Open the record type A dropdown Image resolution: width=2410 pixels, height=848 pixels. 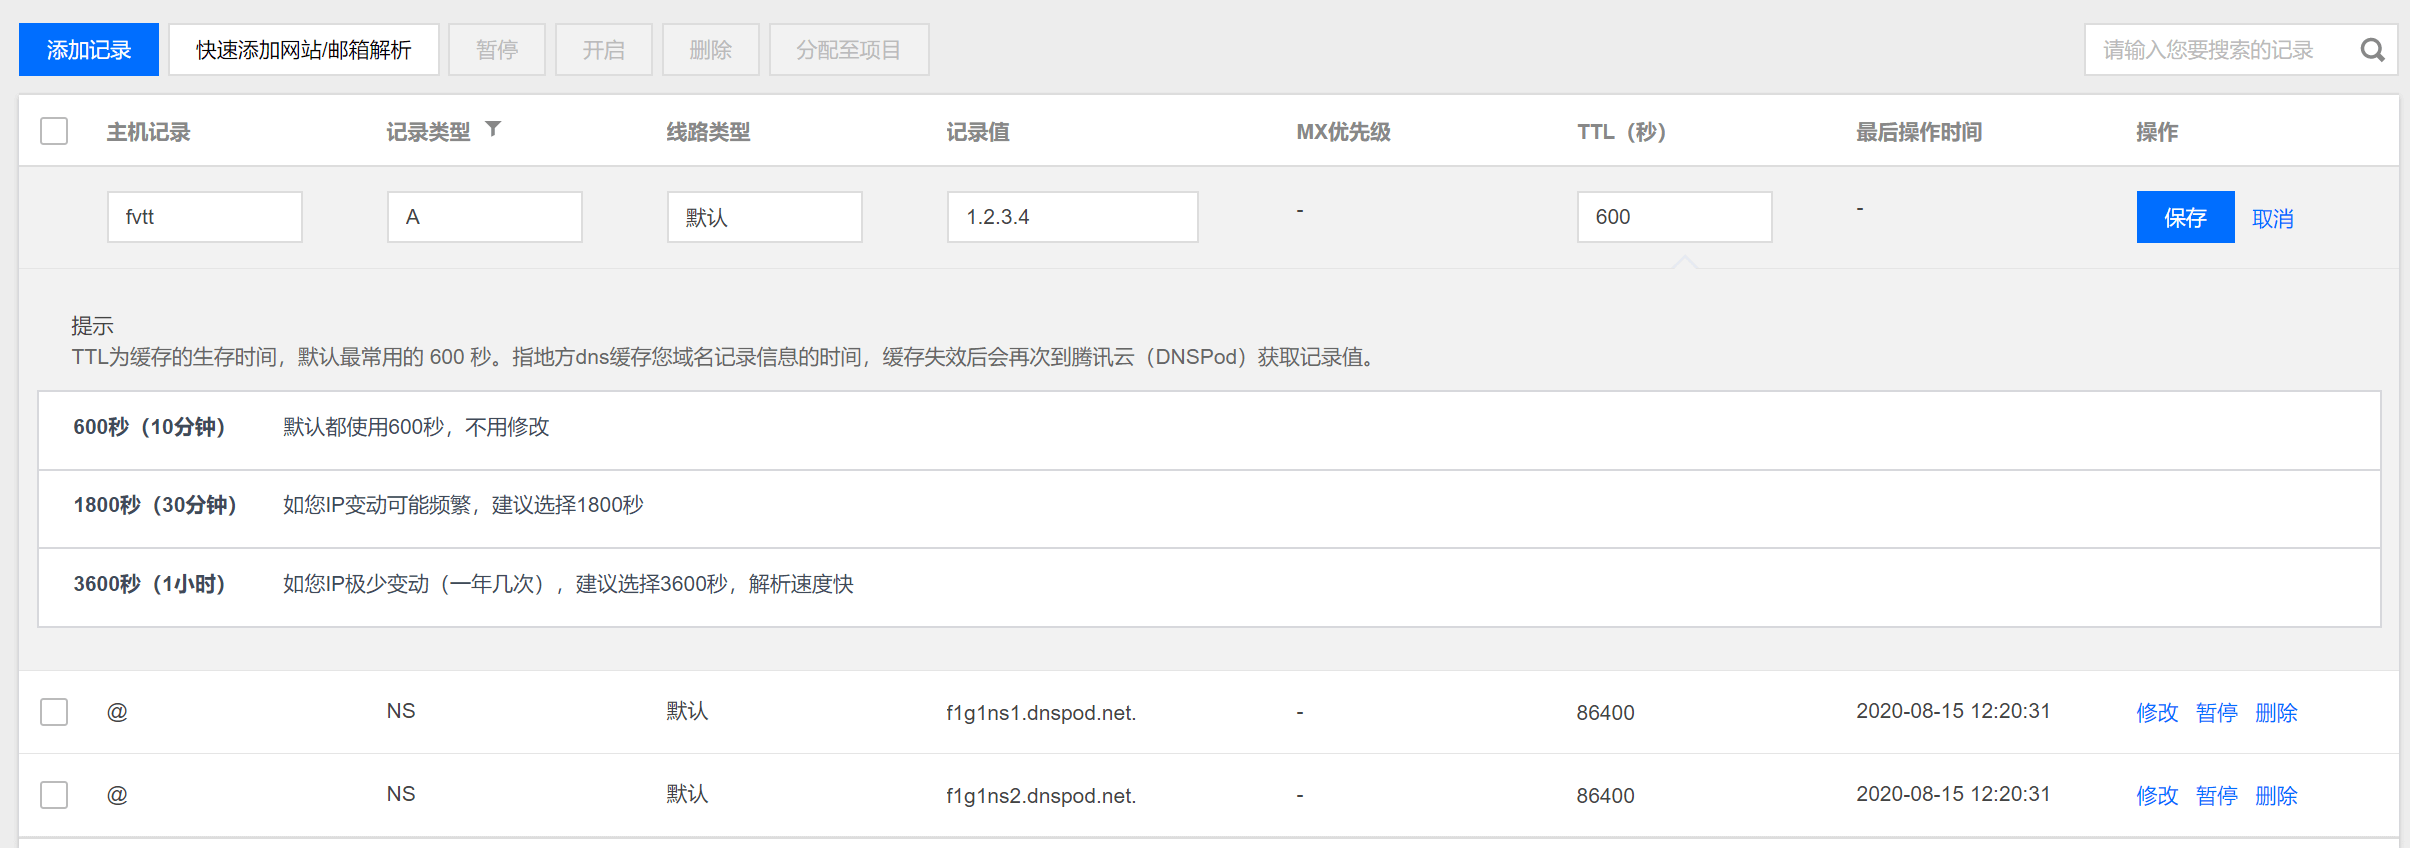[484, 217]
